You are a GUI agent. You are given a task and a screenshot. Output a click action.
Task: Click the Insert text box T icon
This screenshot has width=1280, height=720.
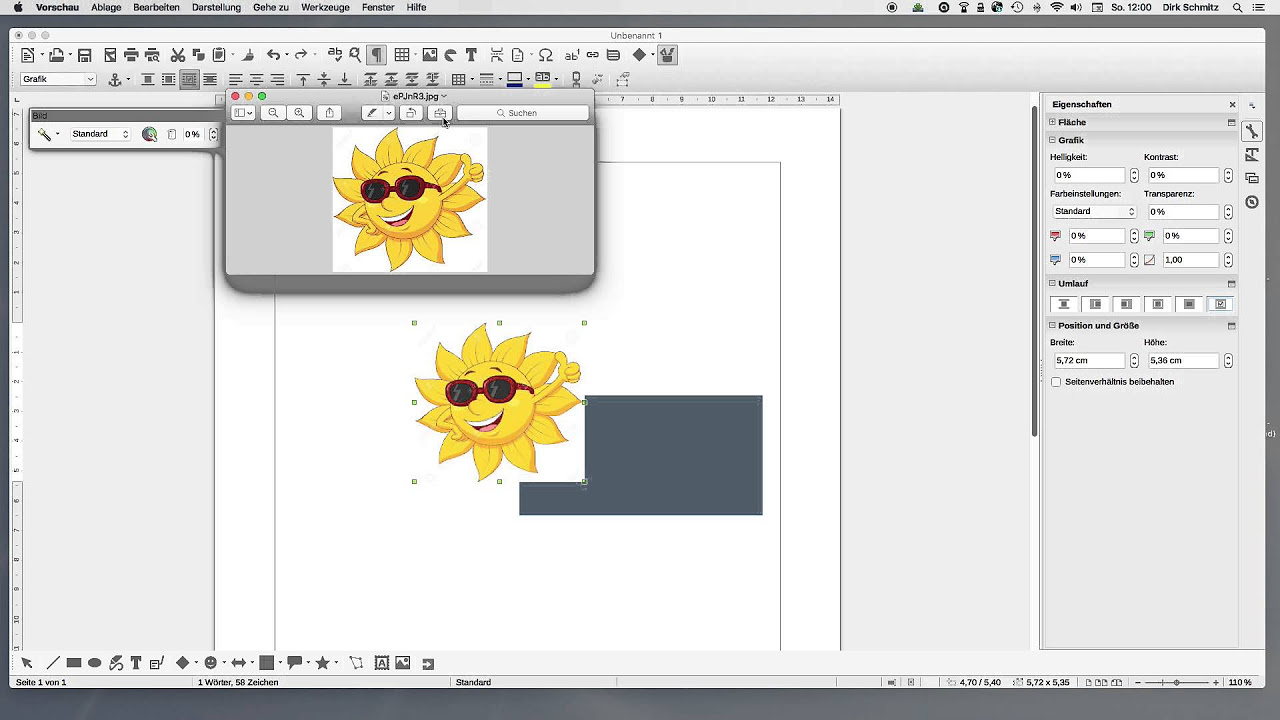tap(471, 55)
